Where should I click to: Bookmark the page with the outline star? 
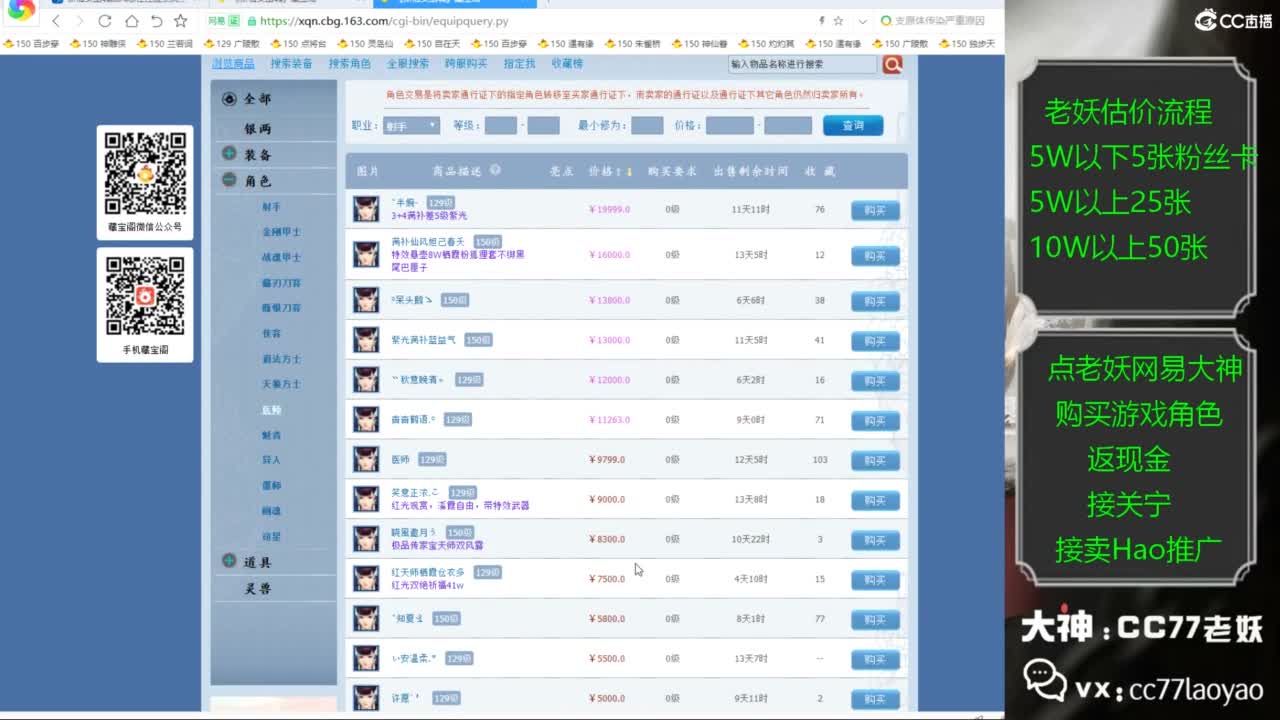click(x=180, y=21)
